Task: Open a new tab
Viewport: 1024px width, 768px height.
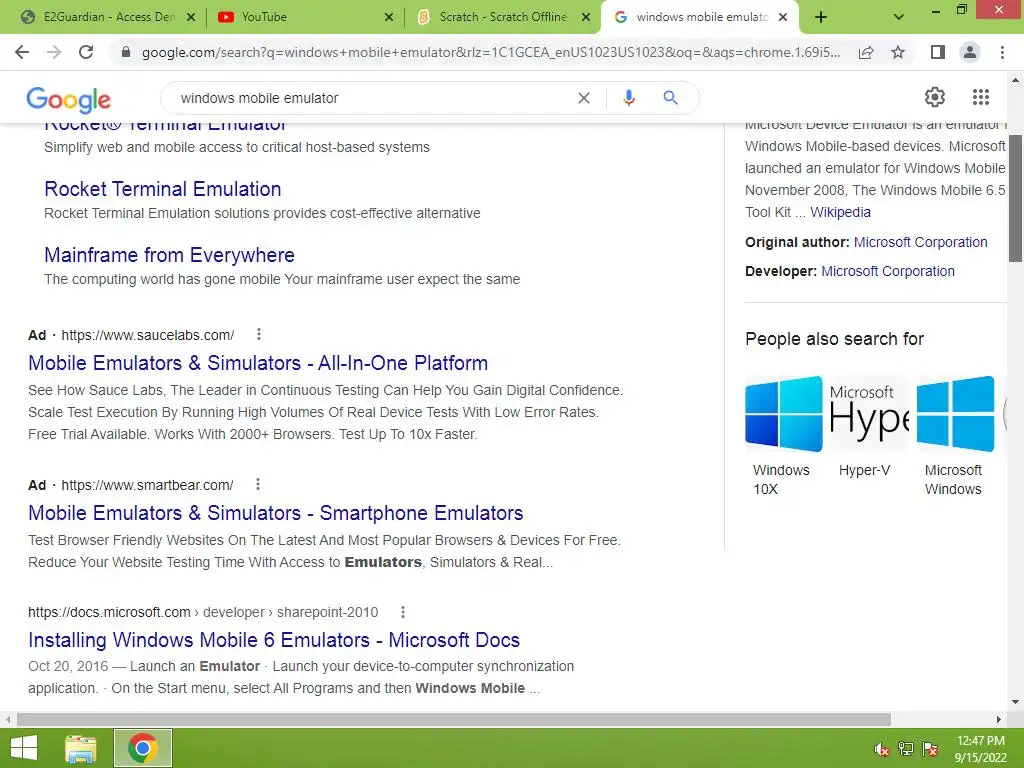Action: (821, 17)
